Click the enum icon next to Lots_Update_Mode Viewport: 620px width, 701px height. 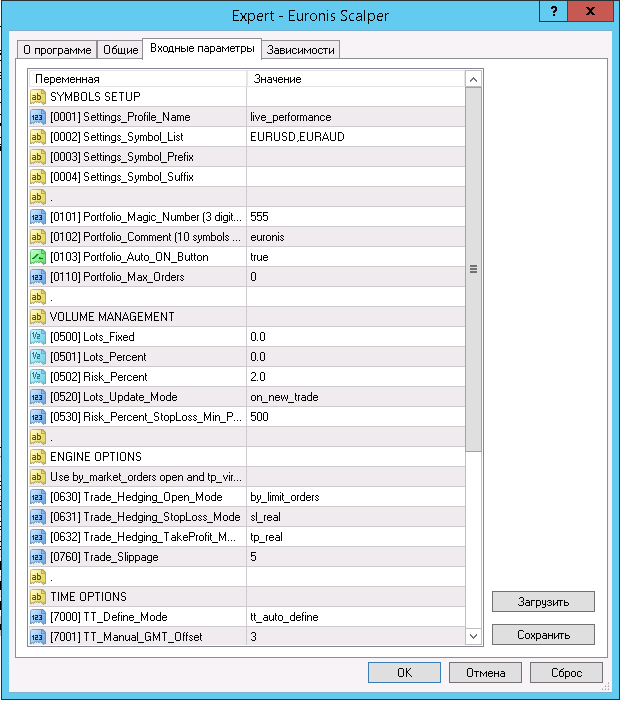[x=38, y=397]
